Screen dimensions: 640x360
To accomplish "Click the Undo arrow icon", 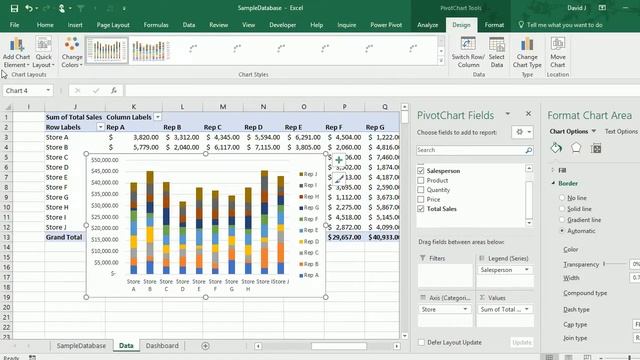I will click(29, 8).
